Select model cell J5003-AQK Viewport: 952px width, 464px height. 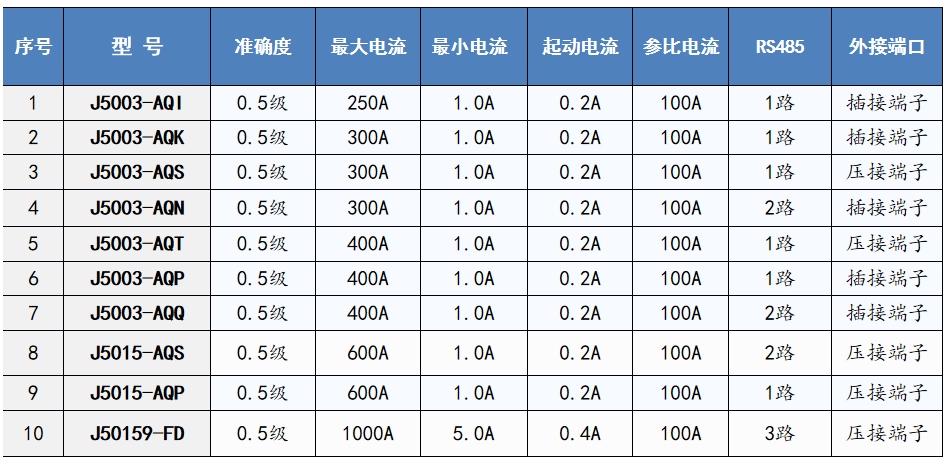tap(137, 138)
